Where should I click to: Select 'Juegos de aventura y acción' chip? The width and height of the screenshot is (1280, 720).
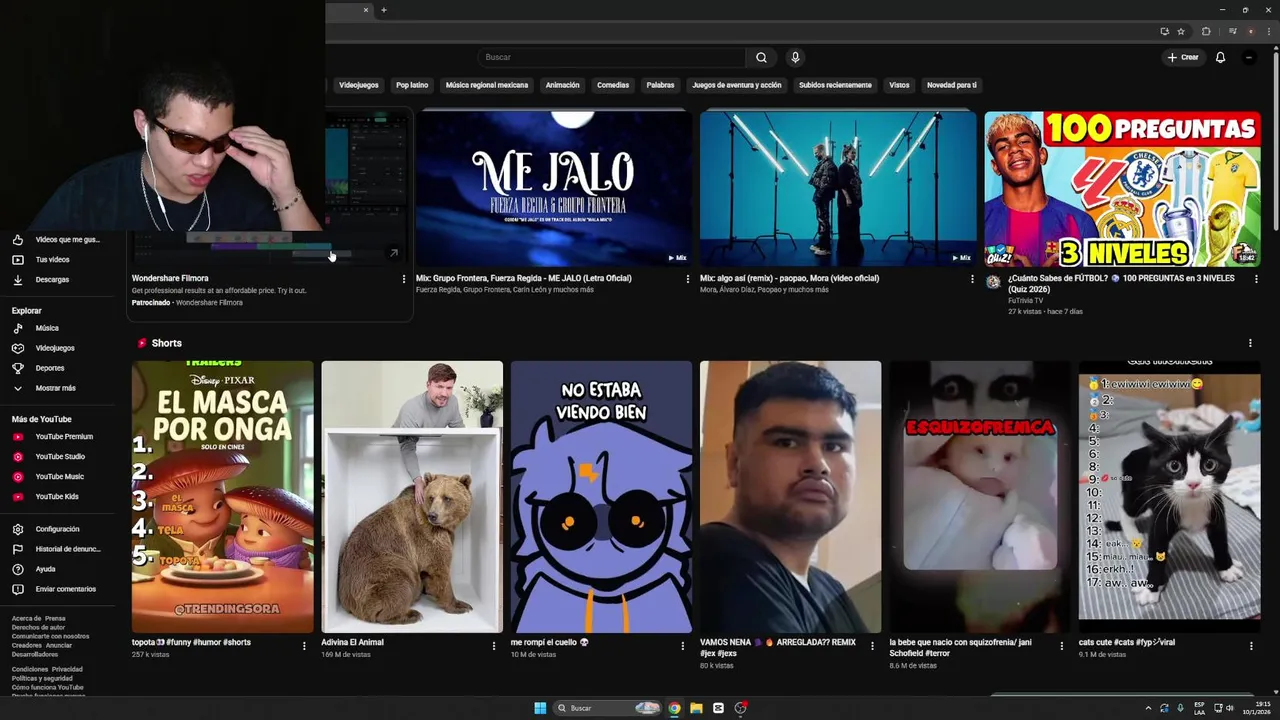(737, 85)
